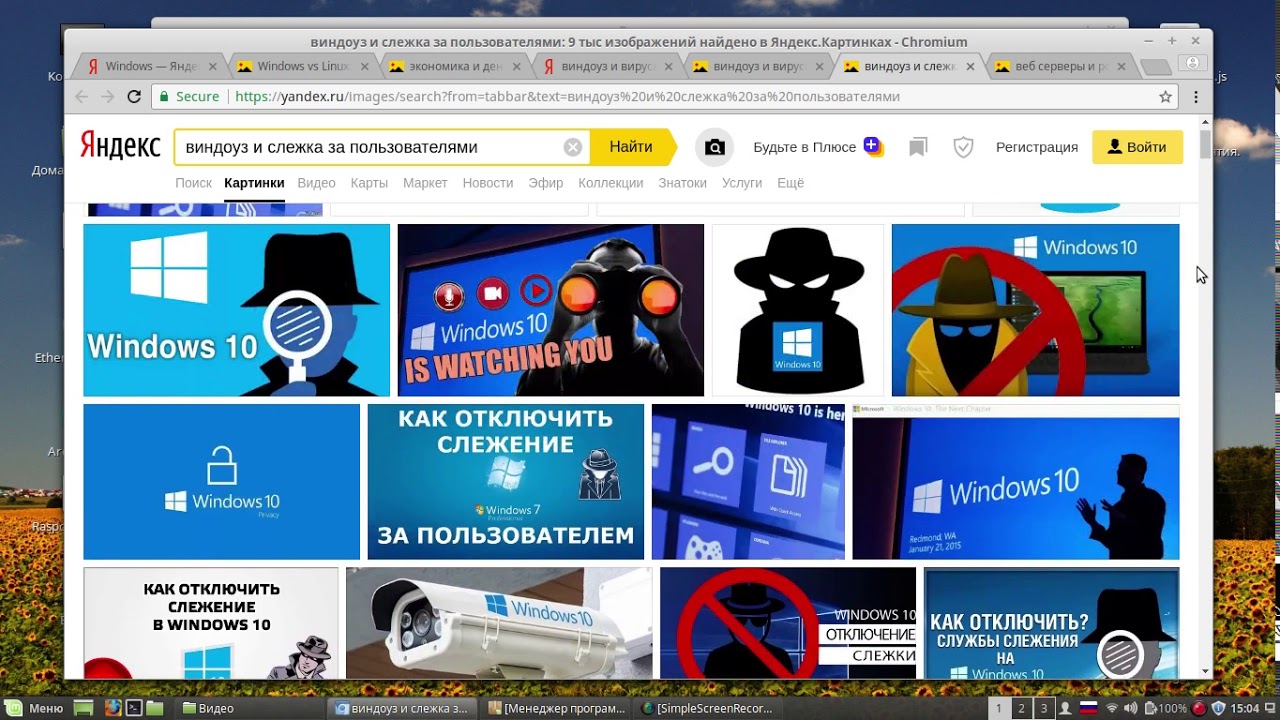Open the Знатоки category
The height and width of the screenshot is (720, 1280).
click(682, 183)
